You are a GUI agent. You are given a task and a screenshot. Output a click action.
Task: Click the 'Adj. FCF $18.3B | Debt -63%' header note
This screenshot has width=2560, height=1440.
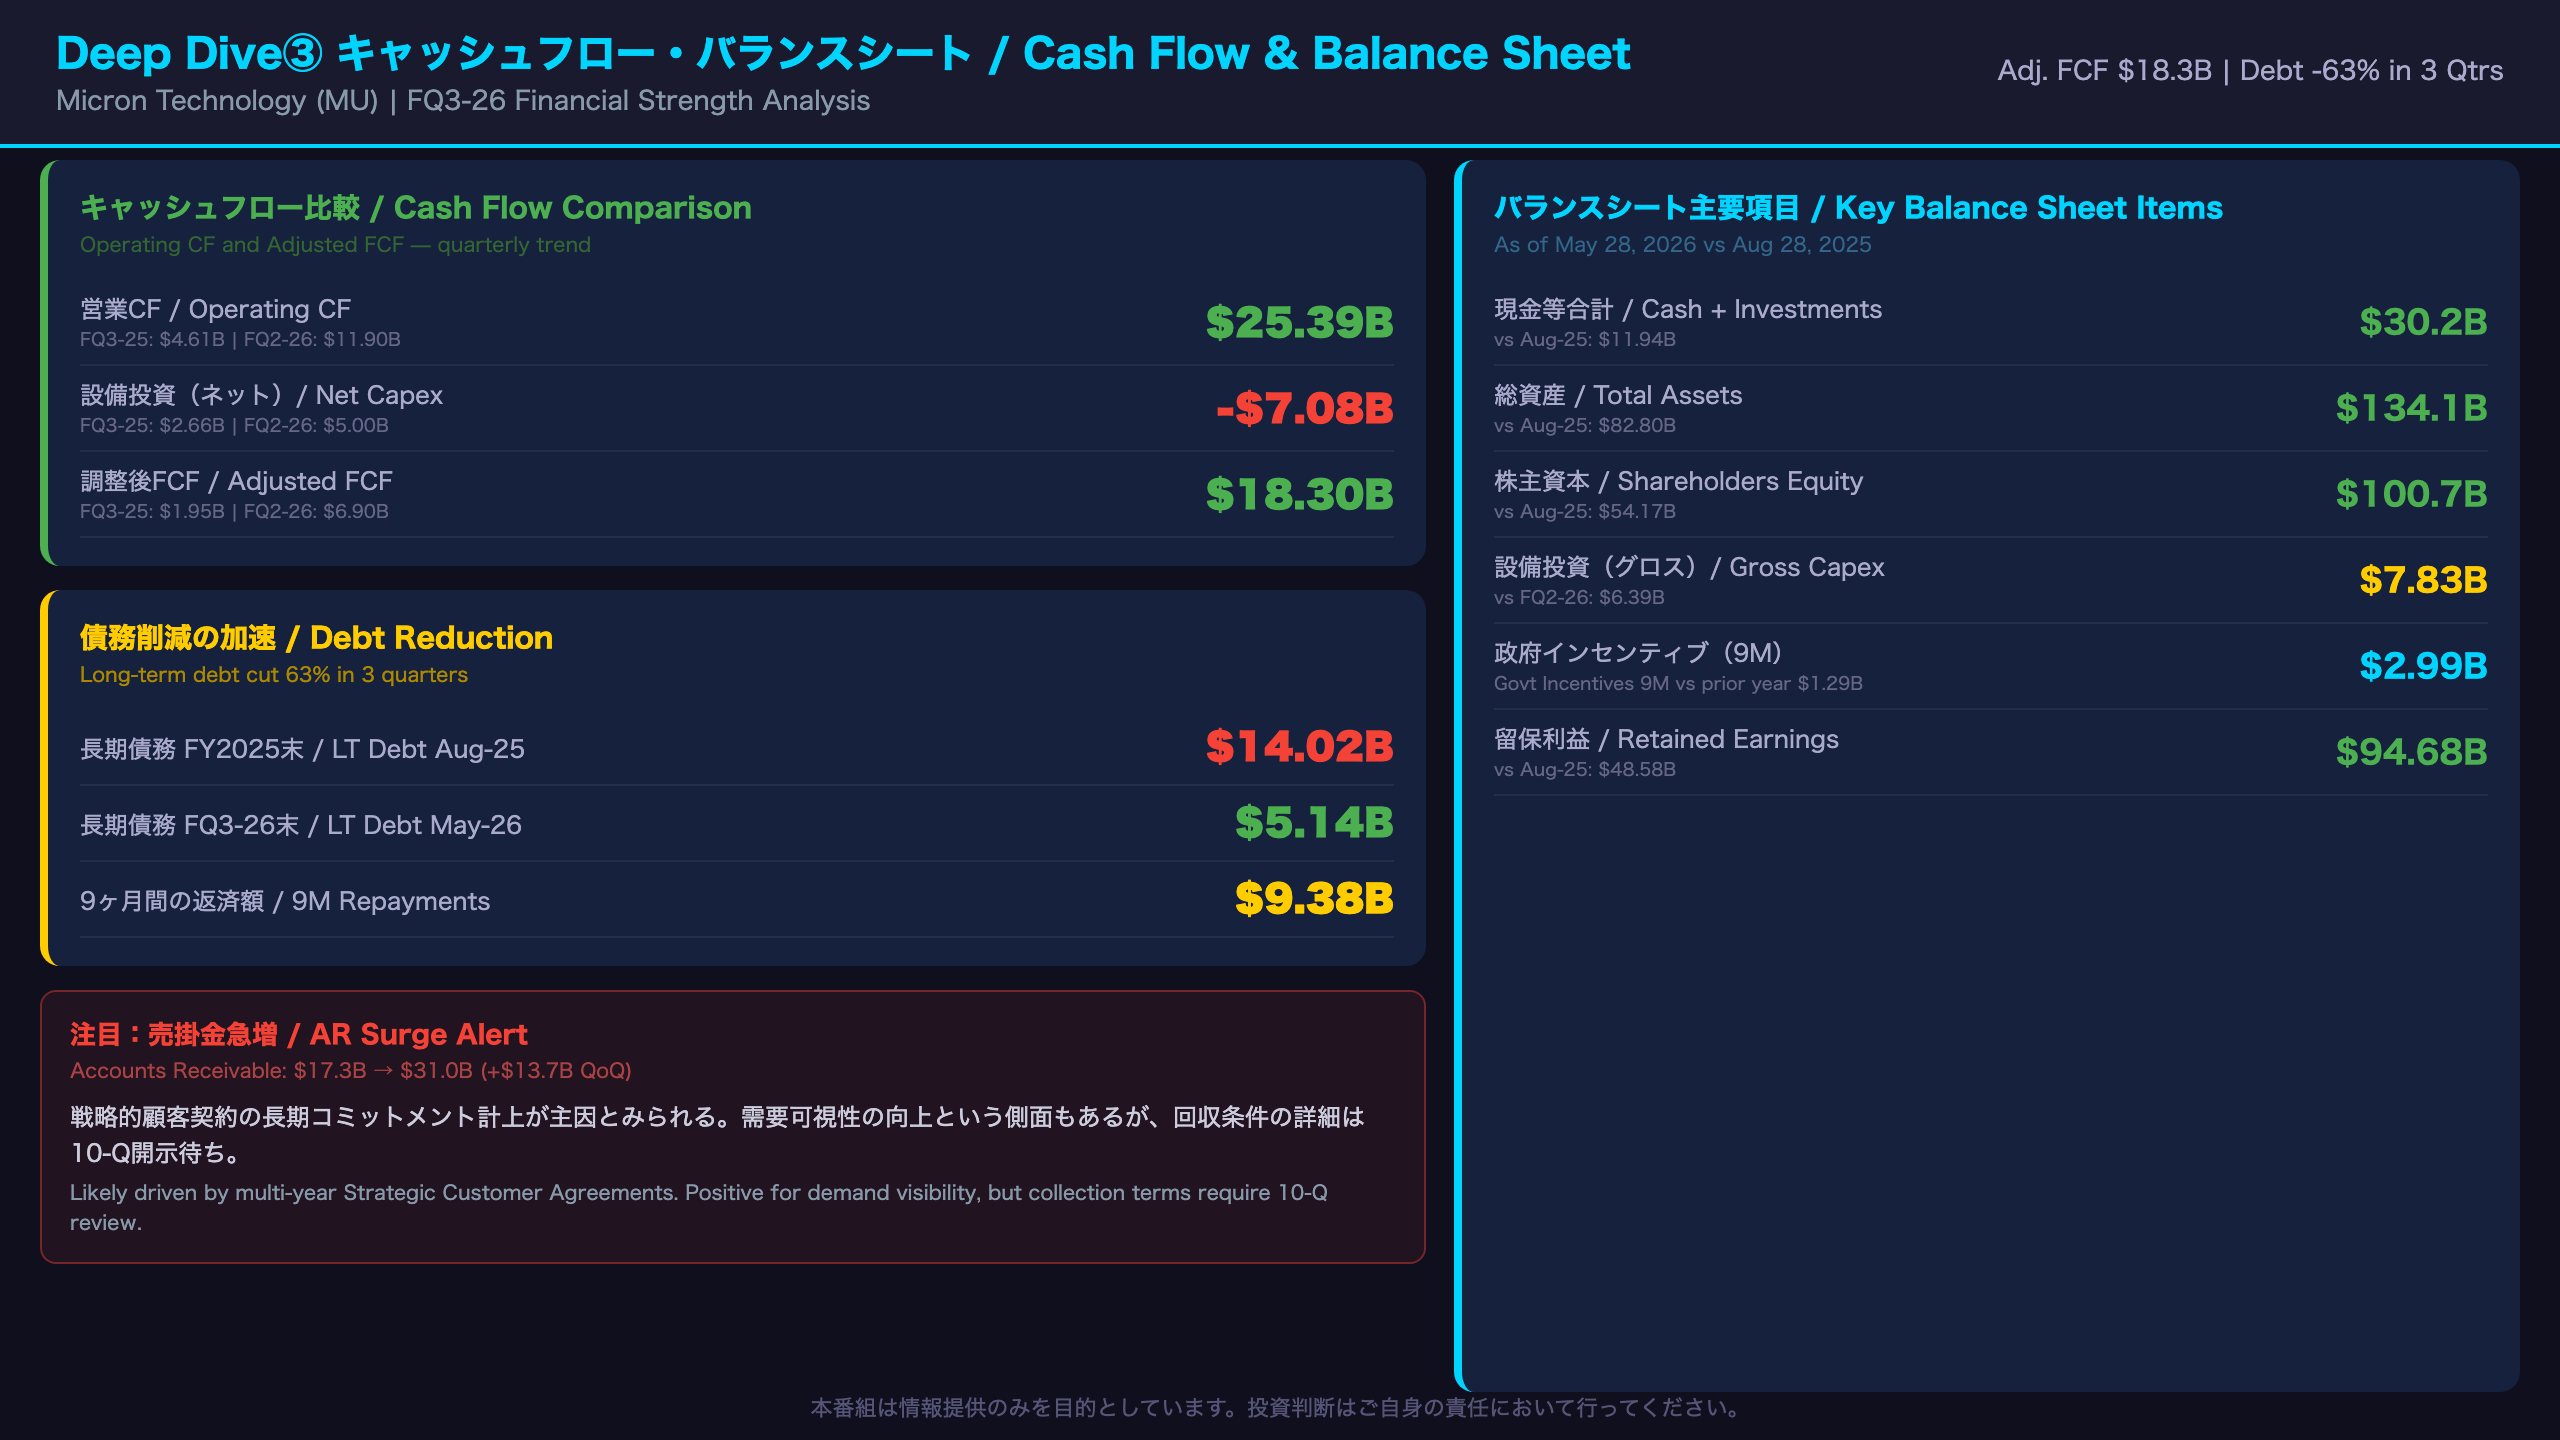(x=2250, y=71)
